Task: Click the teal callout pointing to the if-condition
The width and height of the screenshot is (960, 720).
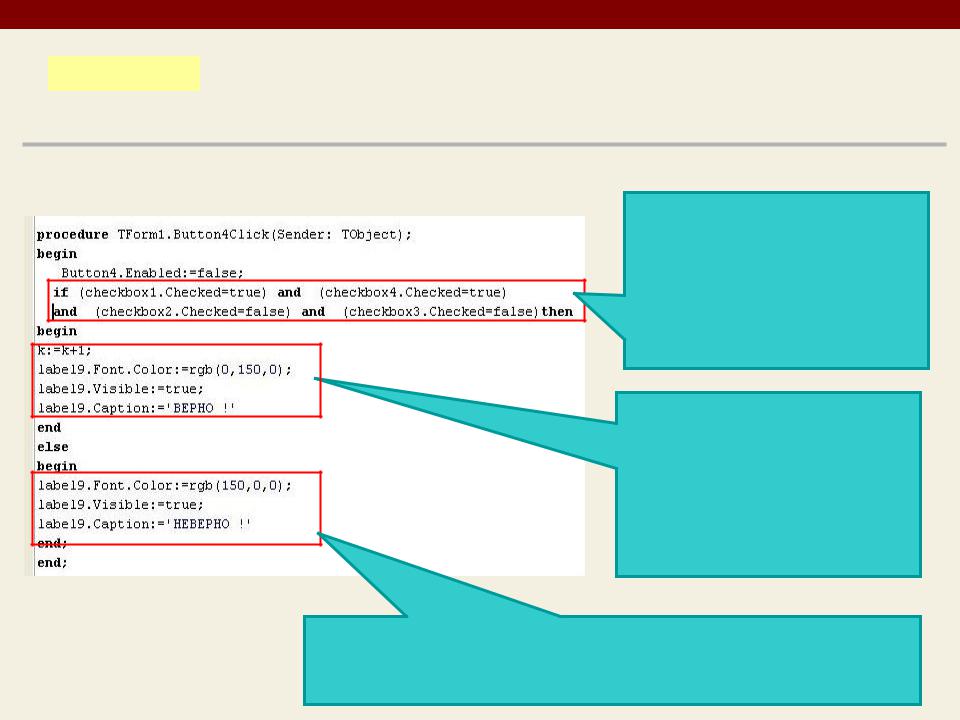Action: click(776, 280)
